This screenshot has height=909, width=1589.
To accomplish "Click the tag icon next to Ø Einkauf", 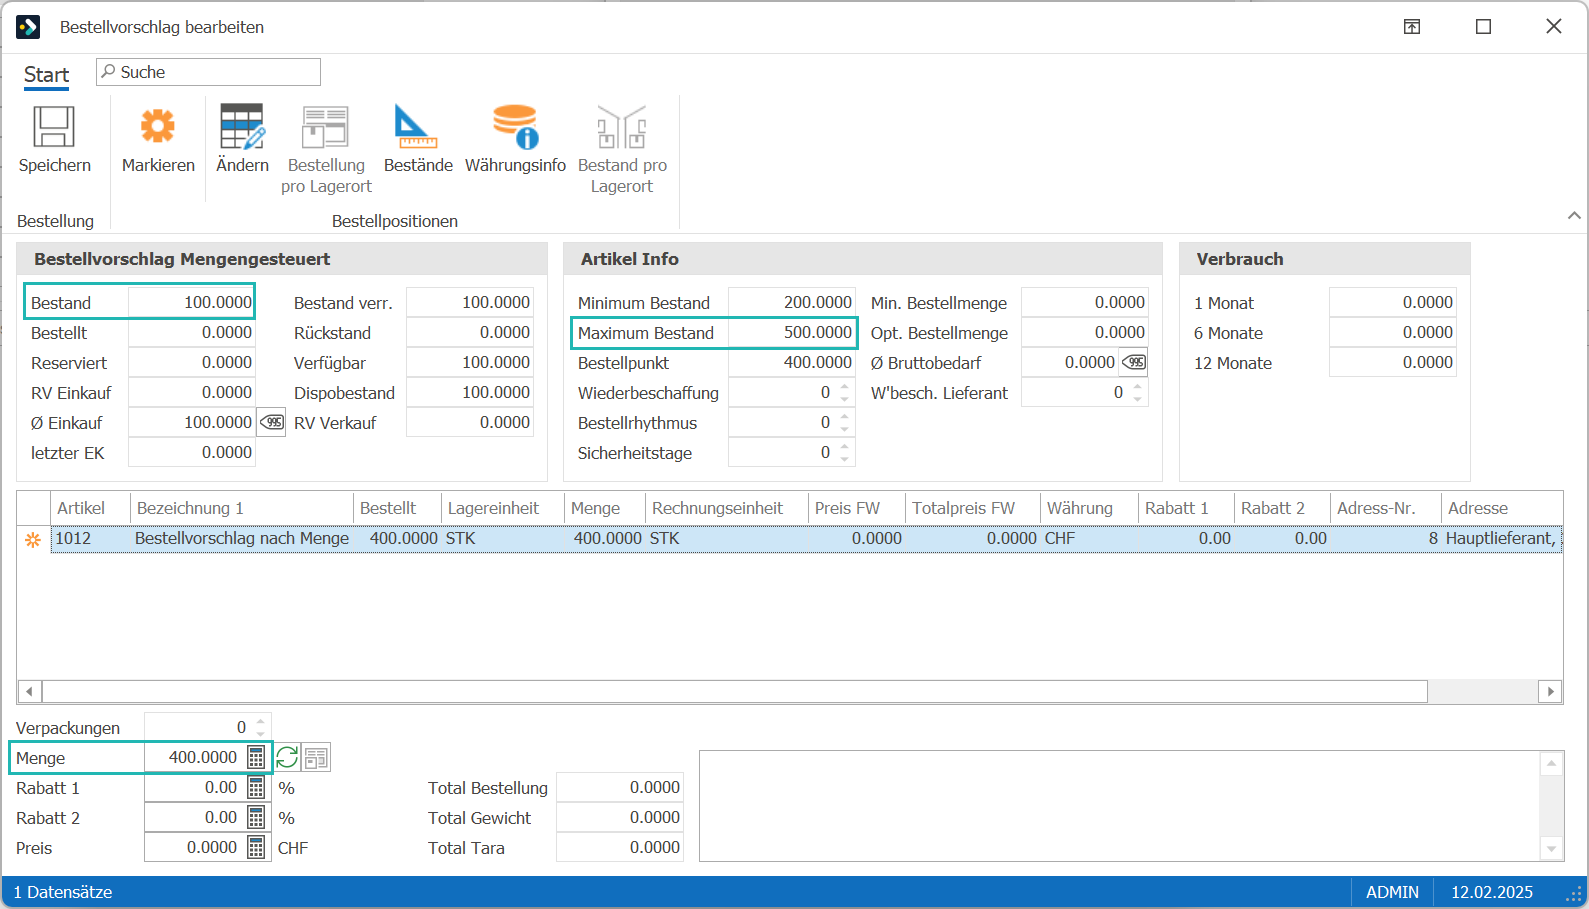I will (x=271, y=422).
